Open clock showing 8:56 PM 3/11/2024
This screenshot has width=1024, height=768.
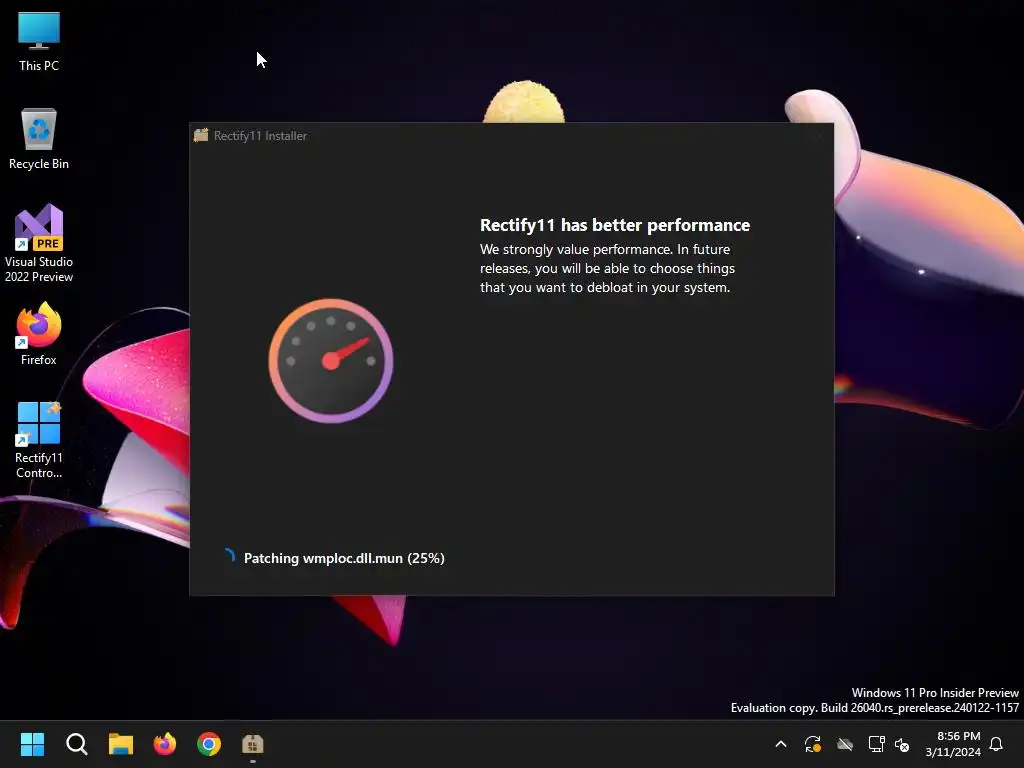953,744
